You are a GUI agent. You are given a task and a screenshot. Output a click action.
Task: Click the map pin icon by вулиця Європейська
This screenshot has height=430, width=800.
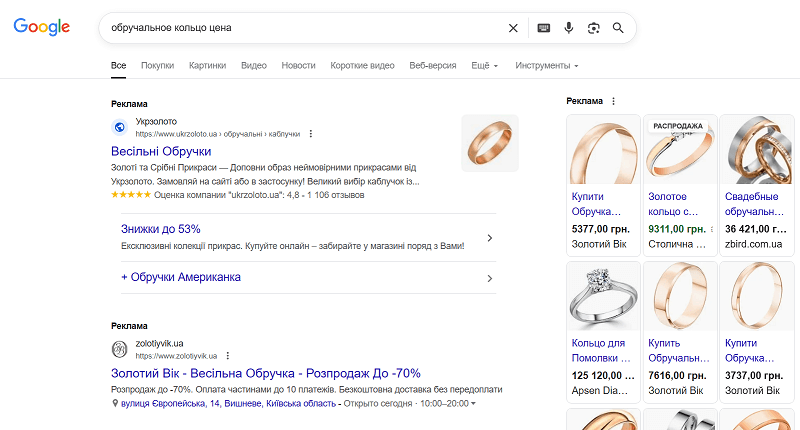[115, 403]
